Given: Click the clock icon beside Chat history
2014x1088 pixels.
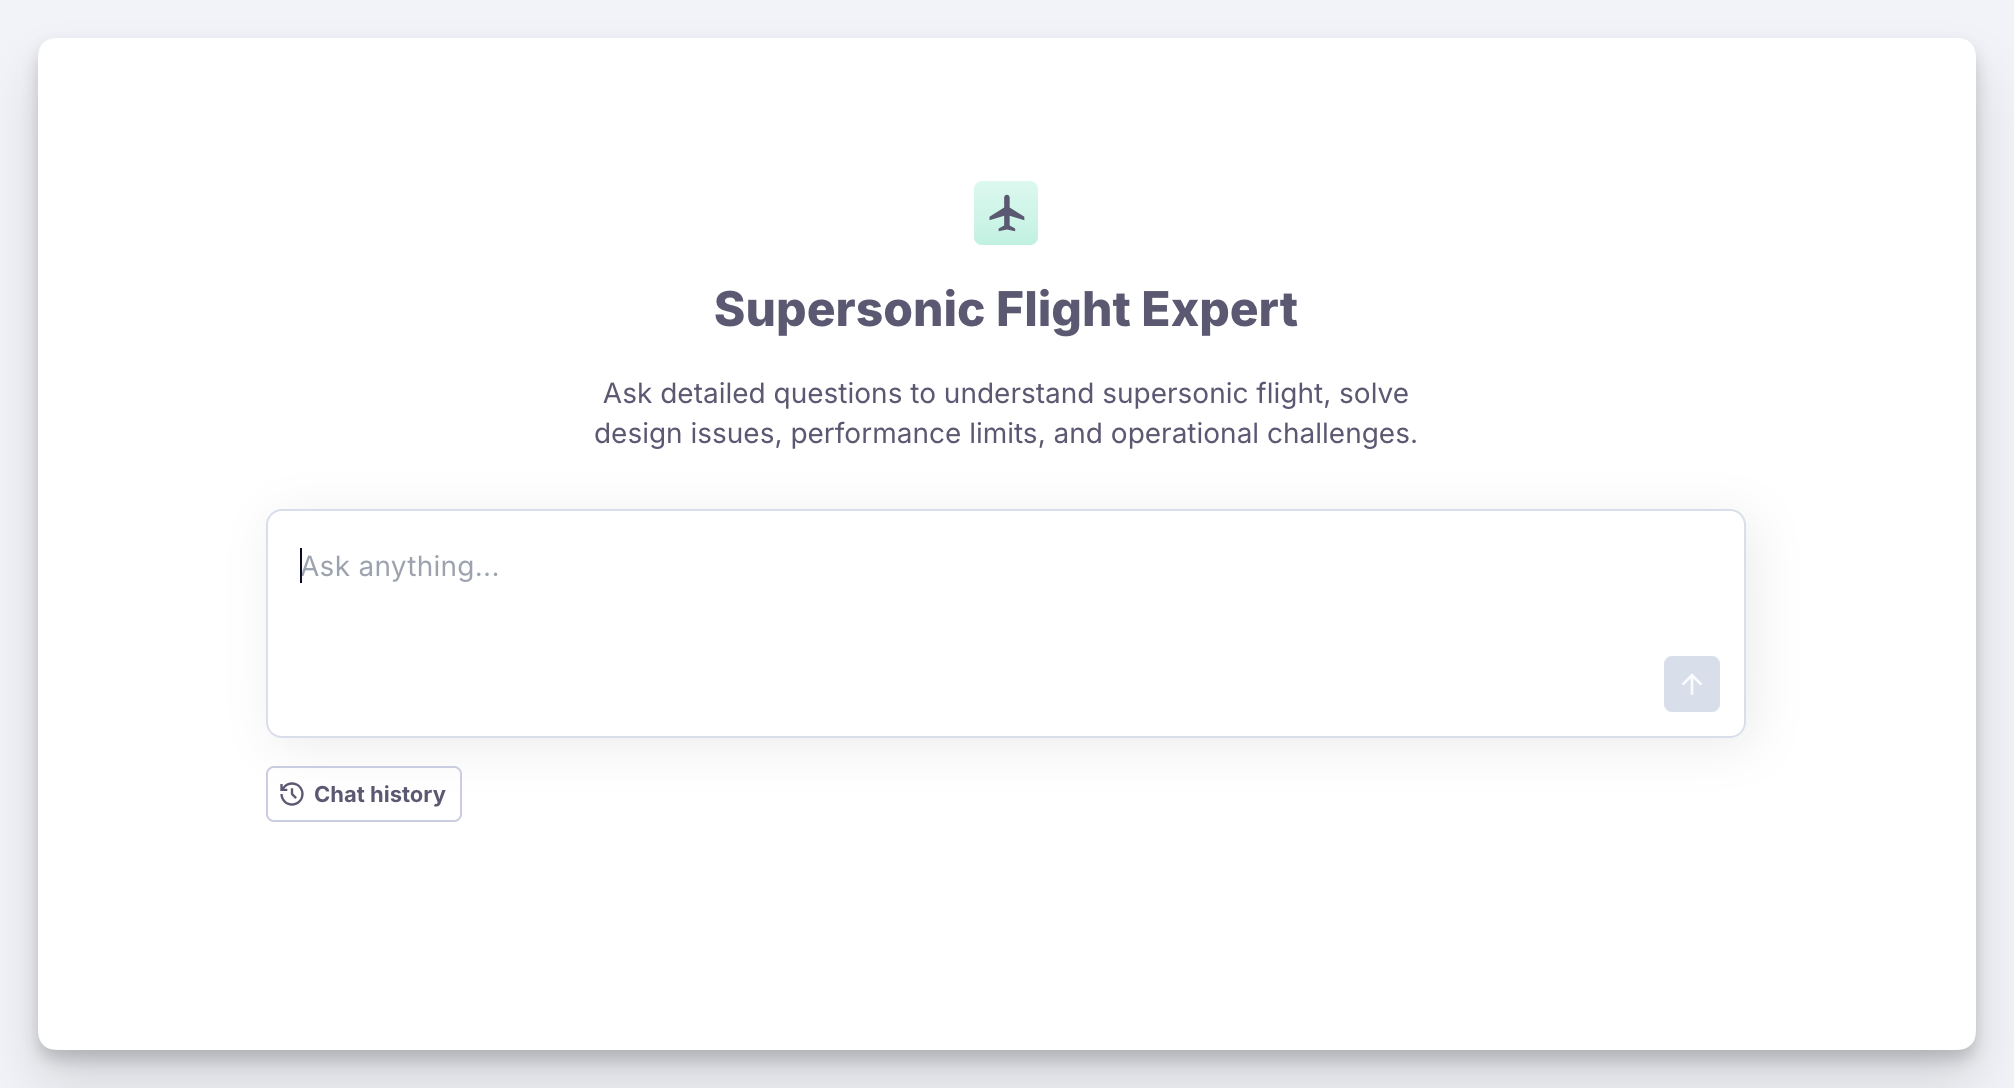Looking at the screenshot, I should coord(292,794).
